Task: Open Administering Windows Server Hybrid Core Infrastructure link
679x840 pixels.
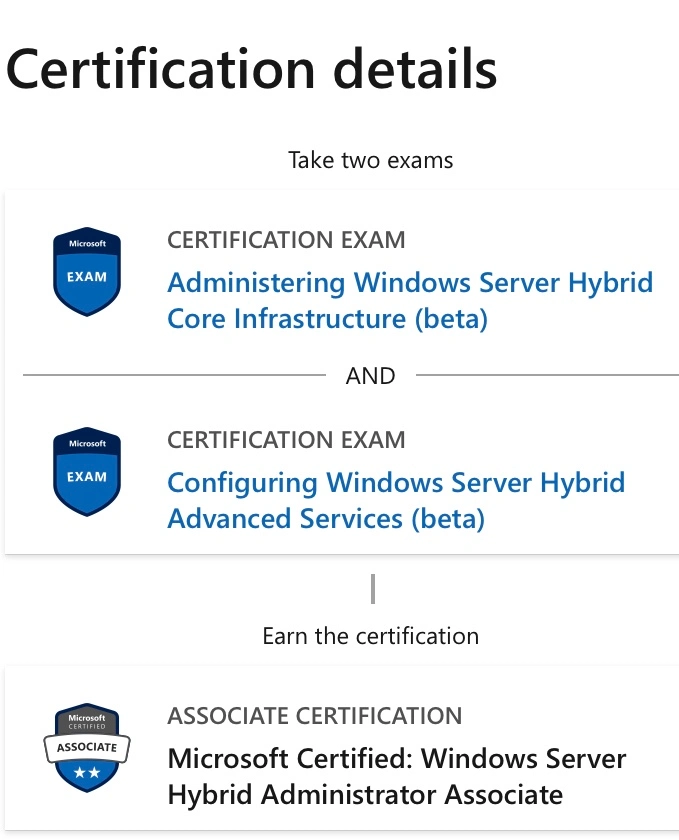Action: (x=410, y=301)
